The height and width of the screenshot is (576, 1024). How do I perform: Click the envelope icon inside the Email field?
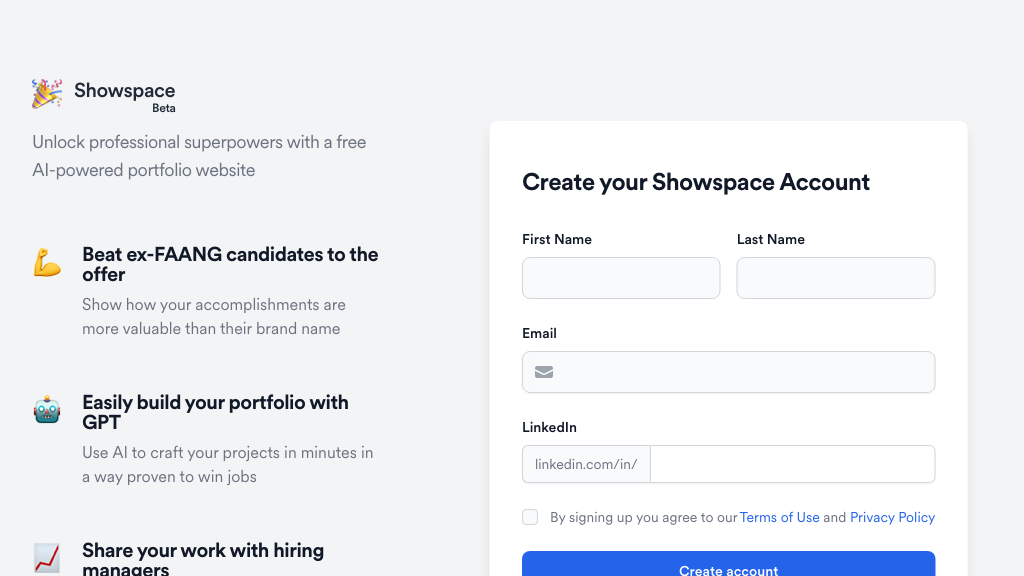pyautogui.click(x=543, y=371)
